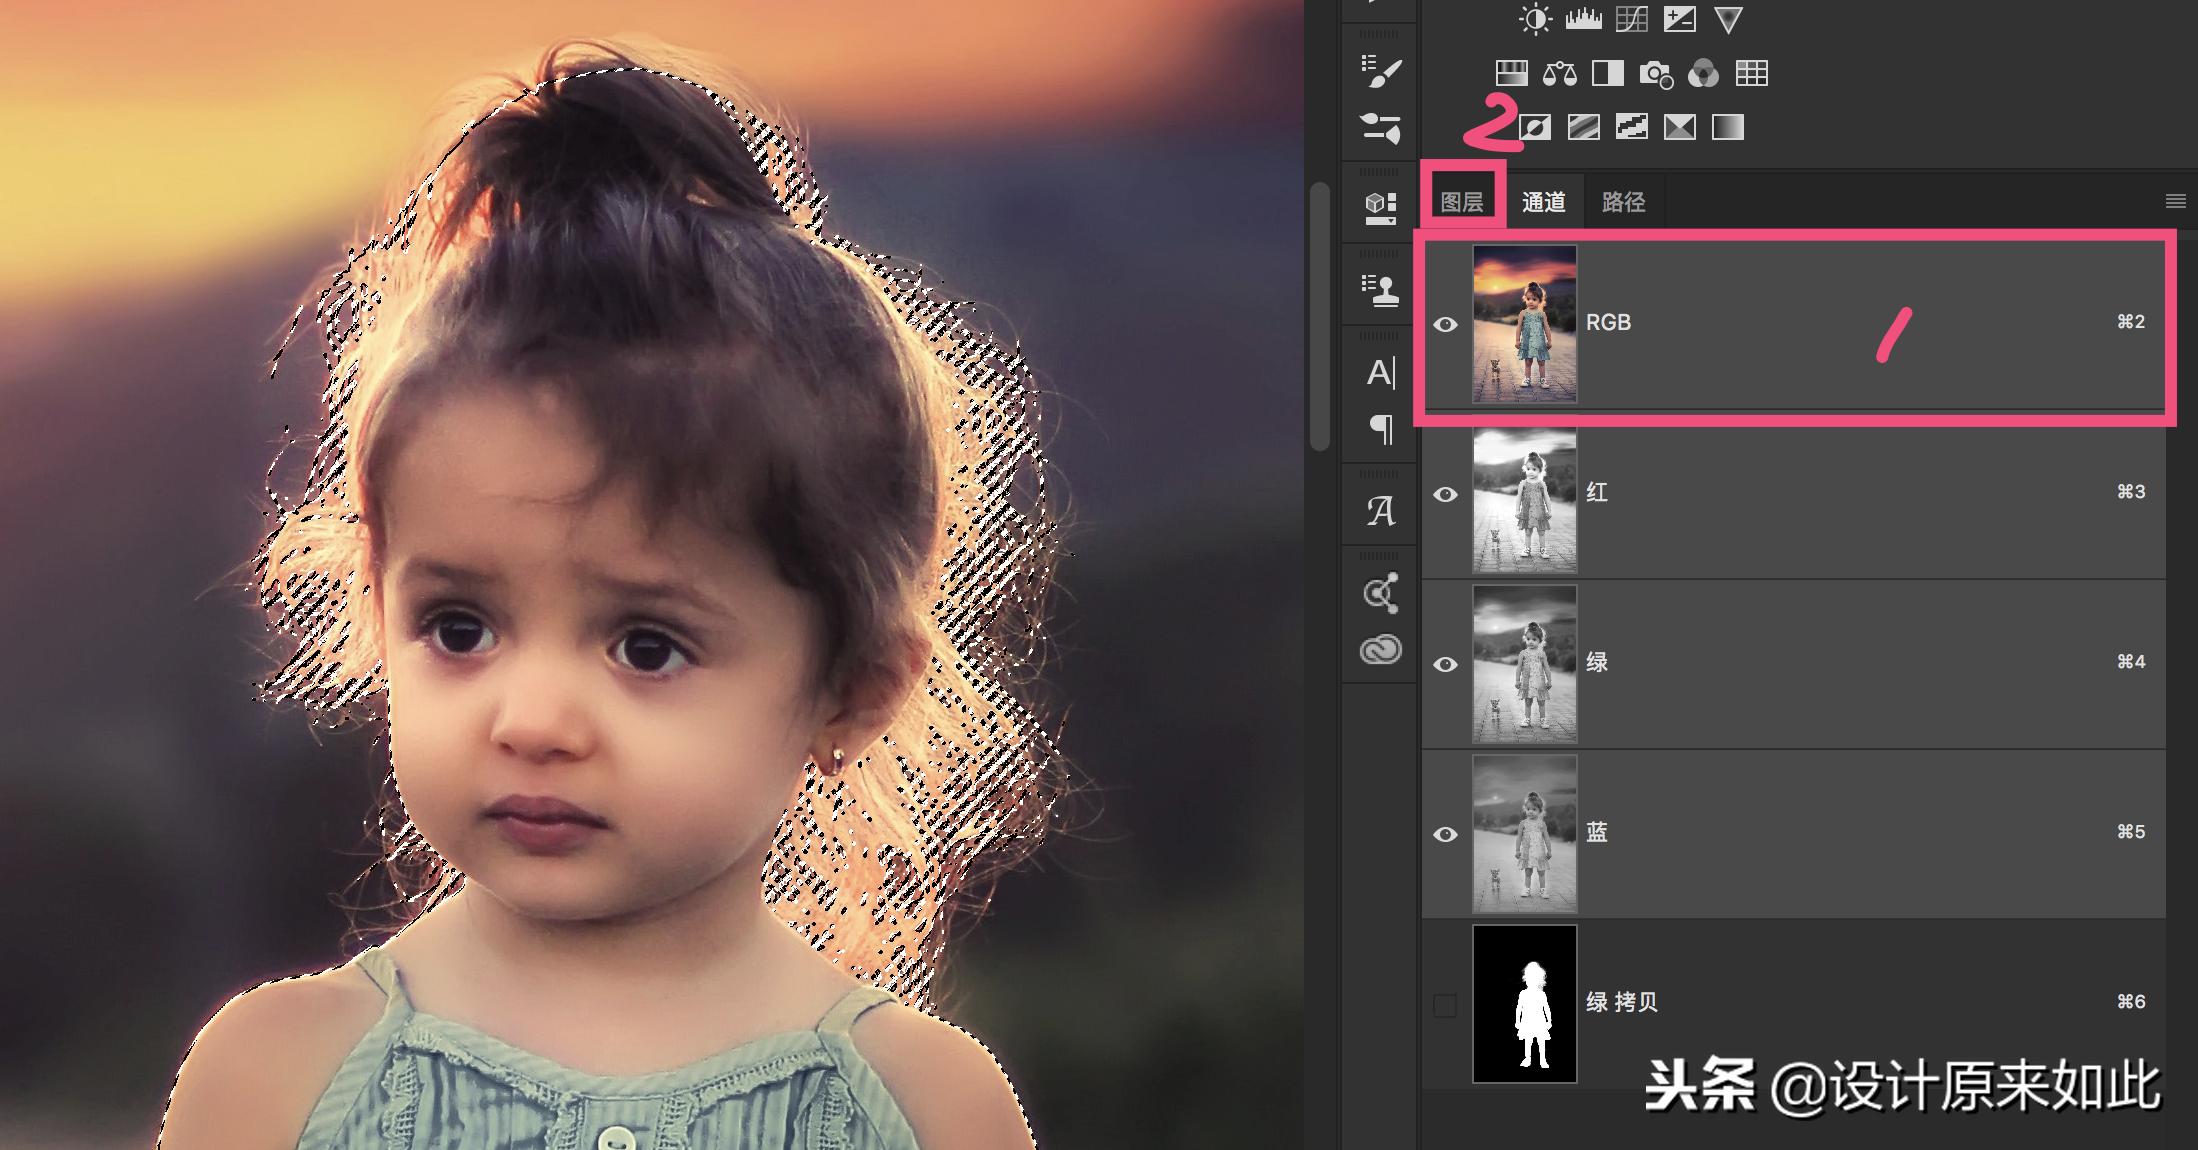The width and height of the screenshot is (2198, 1150).
Task: Add a Curves adjustment layer
Action: [1631, 19]
